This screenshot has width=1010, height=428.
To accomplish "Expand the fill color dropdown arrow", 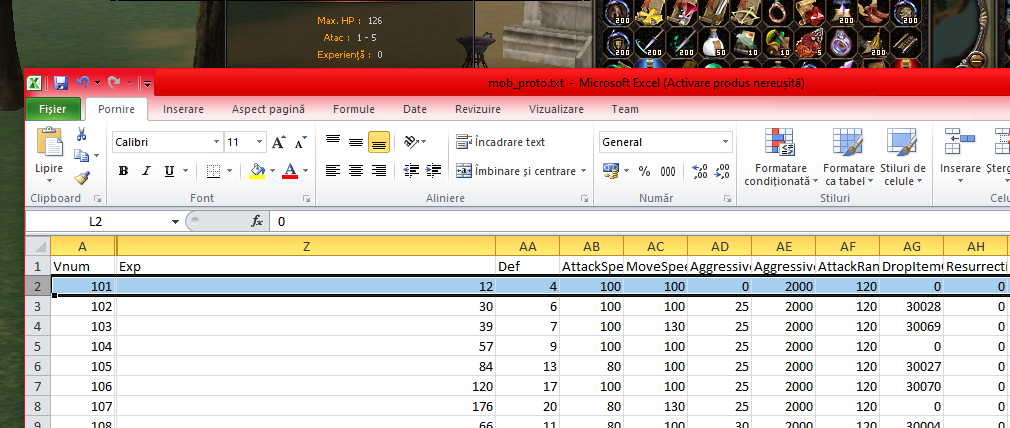I will click(272, 171).
